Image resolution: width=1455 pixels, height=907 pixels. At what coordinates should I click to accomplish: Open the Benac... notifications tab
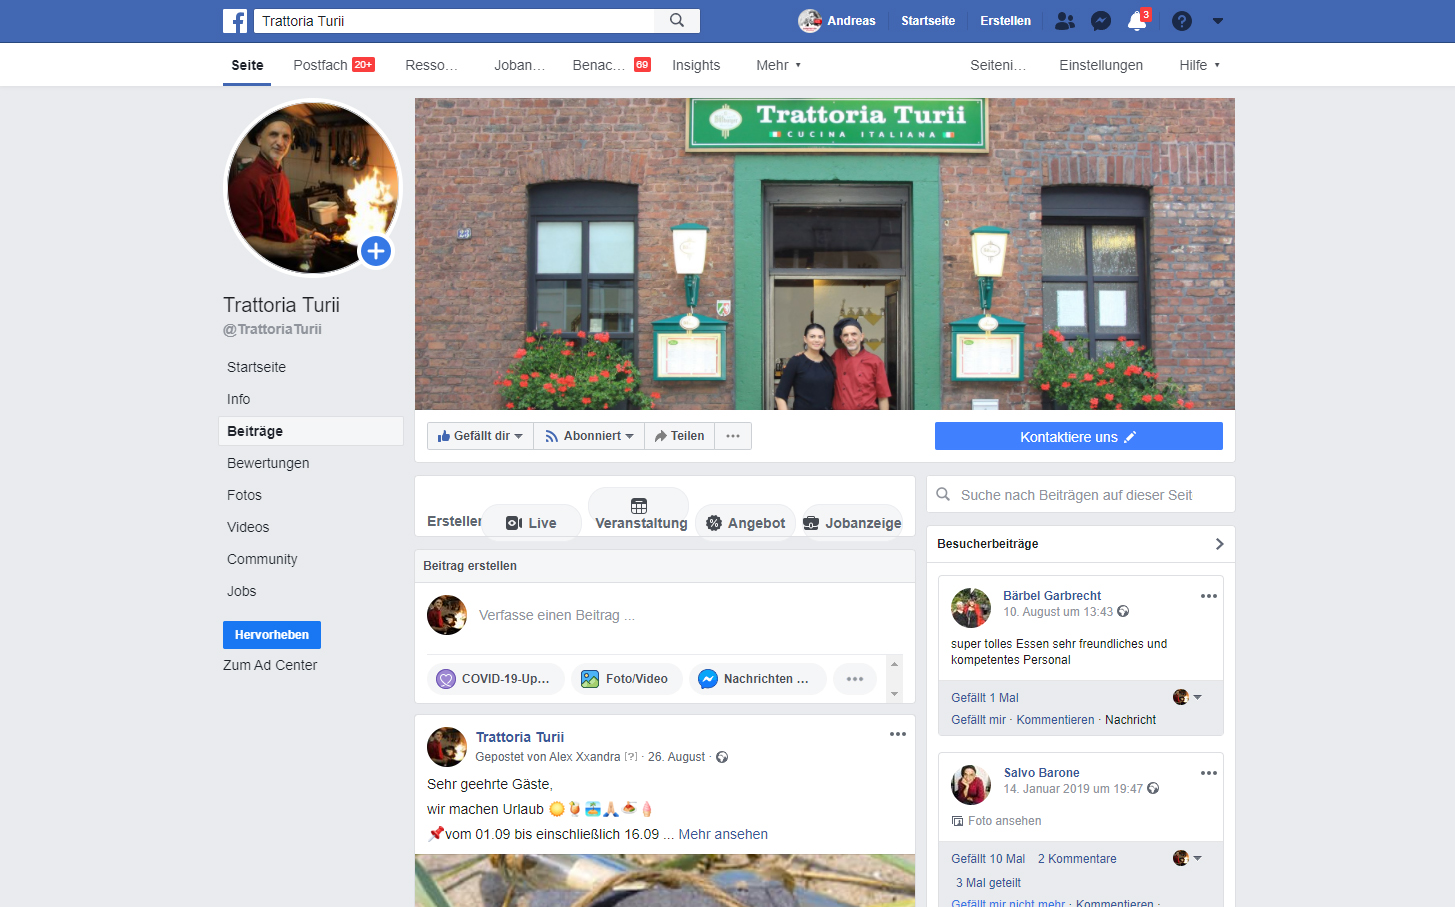click(x=611, y=65)
